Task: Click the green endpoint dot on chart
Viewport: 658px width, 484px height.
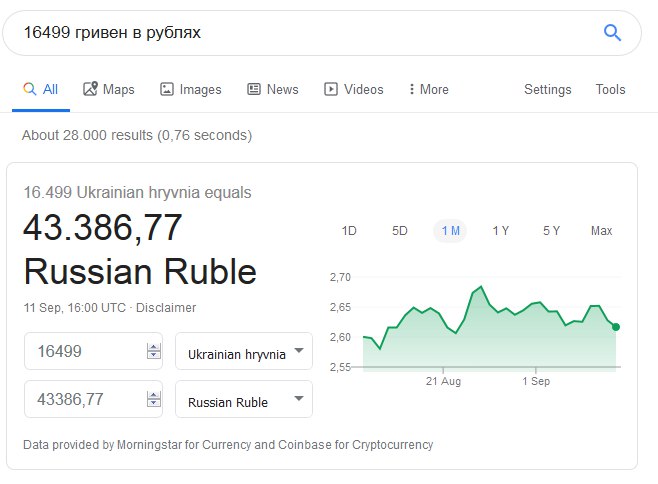Action: [x=616, y=327]
